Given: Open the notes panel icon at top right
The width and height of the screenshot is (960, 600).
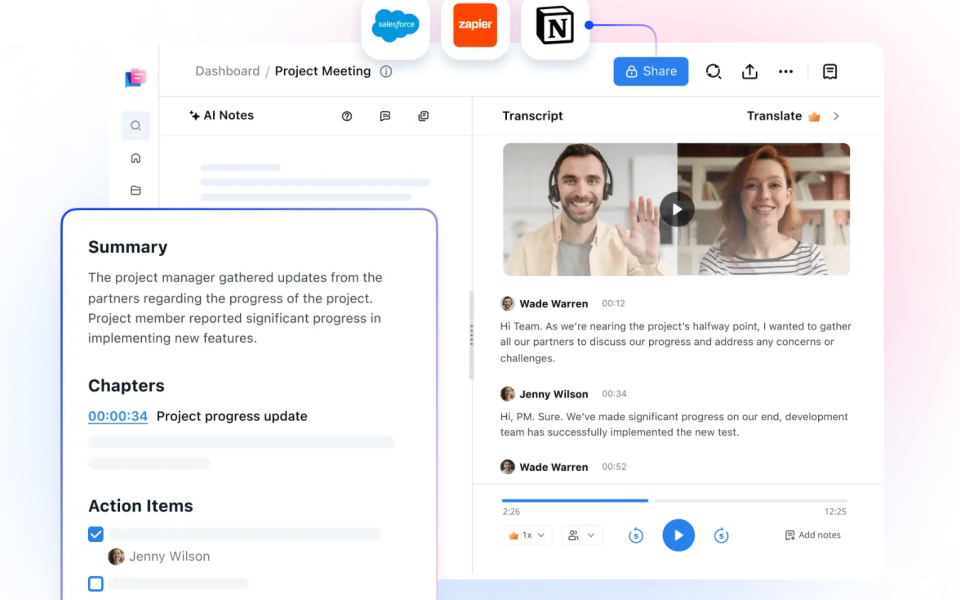Looking at the screenshot, I should [x=830, y=72].
